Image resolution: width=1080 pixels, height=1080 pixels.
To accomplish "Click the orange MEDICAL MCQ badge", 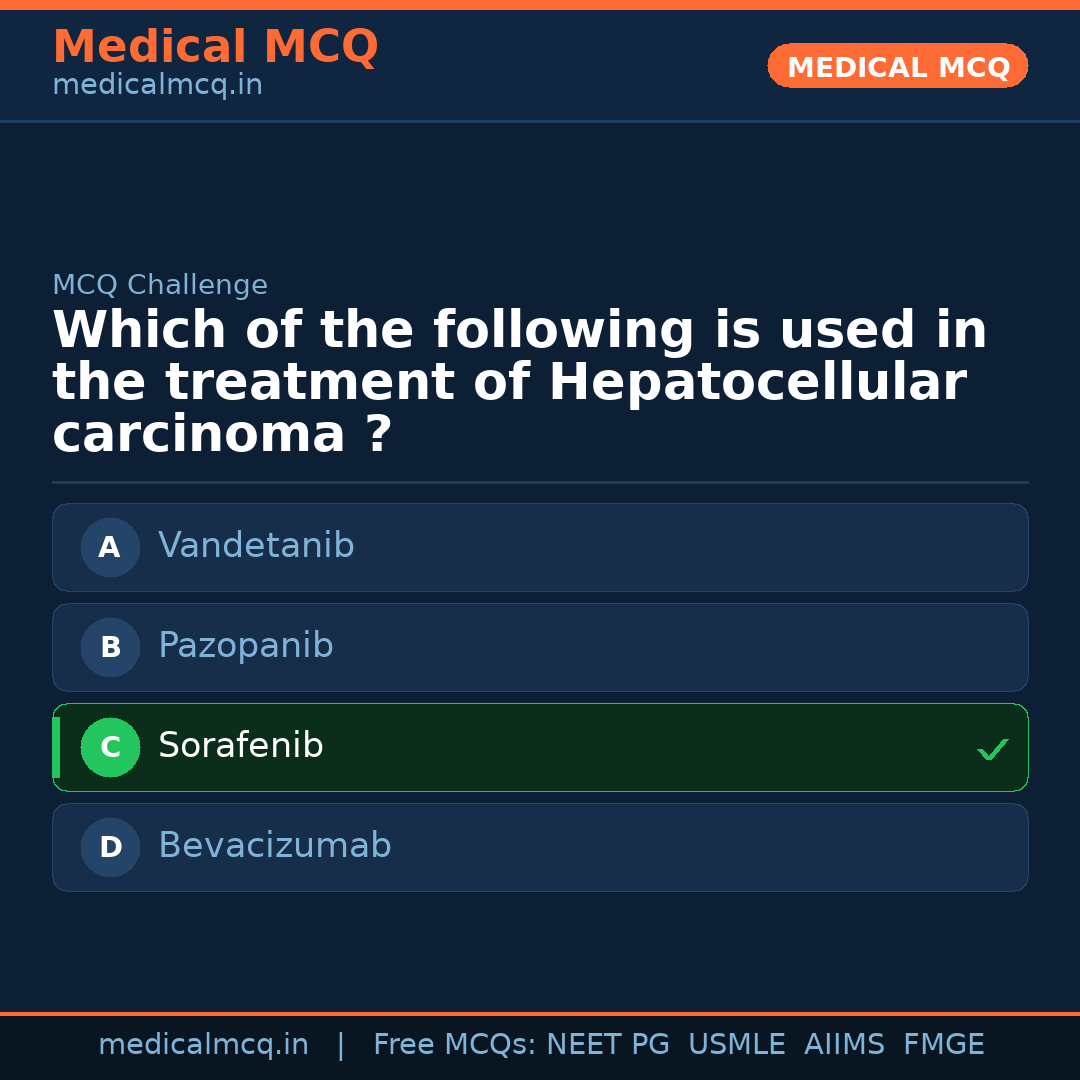I will (897, 66).
